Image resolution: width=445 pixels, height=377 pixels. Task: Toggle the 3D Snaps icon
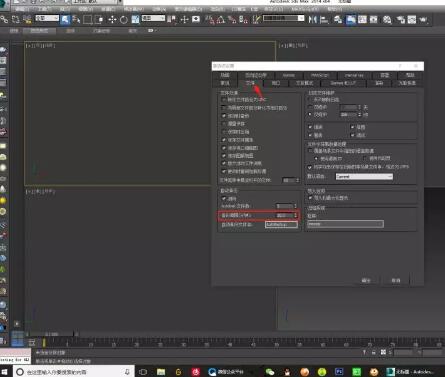click(x=210, y=20)
